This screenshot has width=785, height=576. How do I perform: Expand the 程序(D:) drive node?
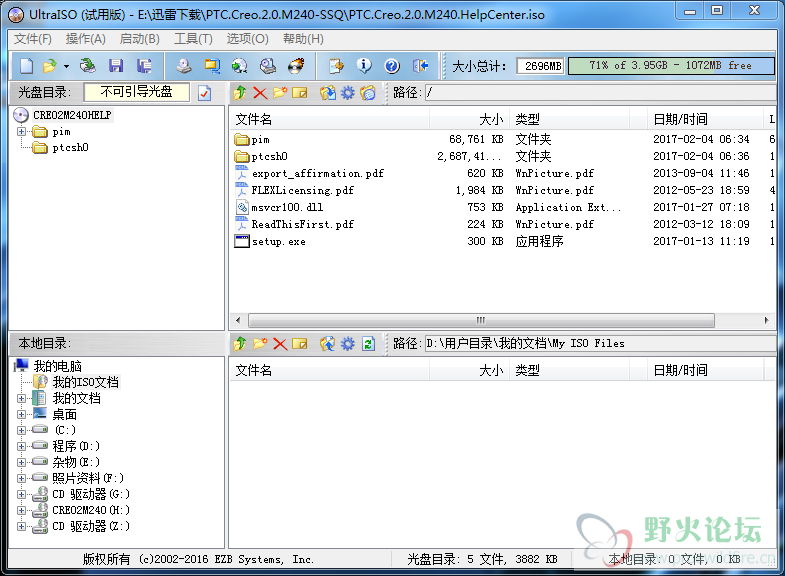click(22, 446)
